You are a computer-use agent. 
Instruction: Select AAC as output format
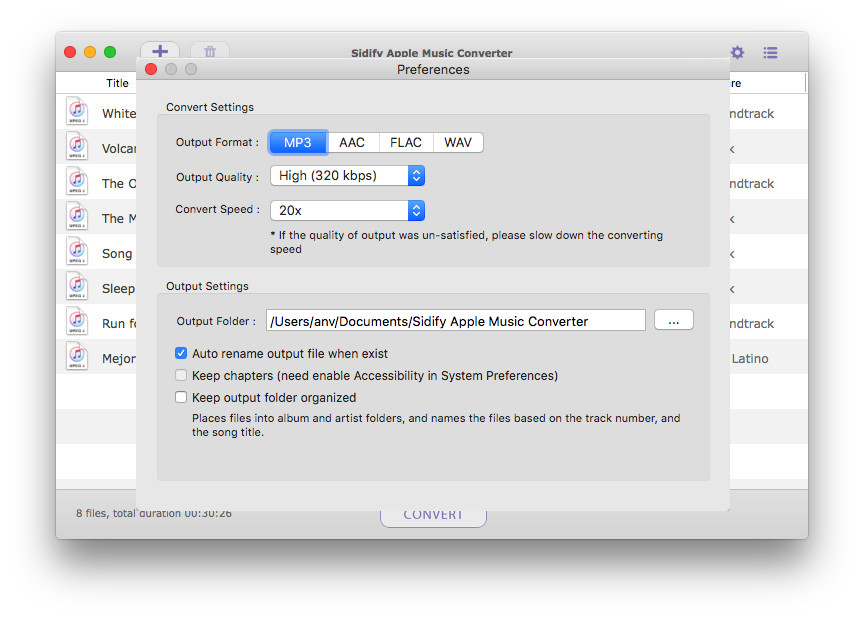[352, 142]
